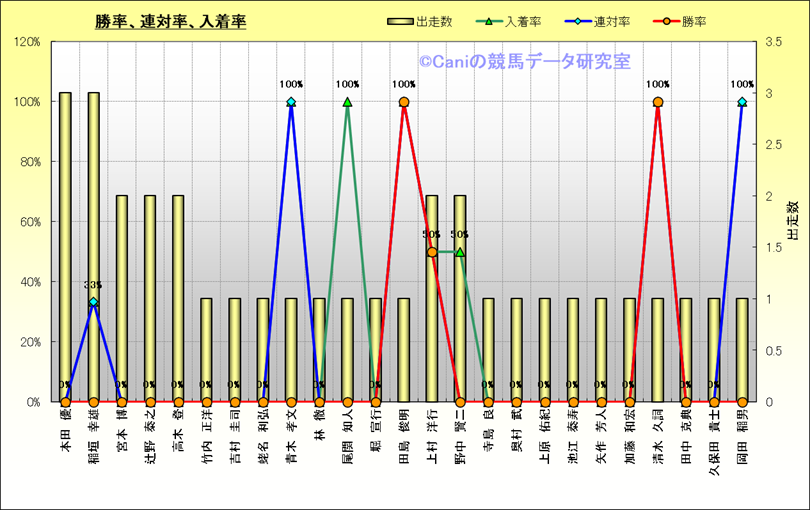Click the 3.5 label on right axis
This screenshot has height=510, width=810.
(x=771, y=42)
